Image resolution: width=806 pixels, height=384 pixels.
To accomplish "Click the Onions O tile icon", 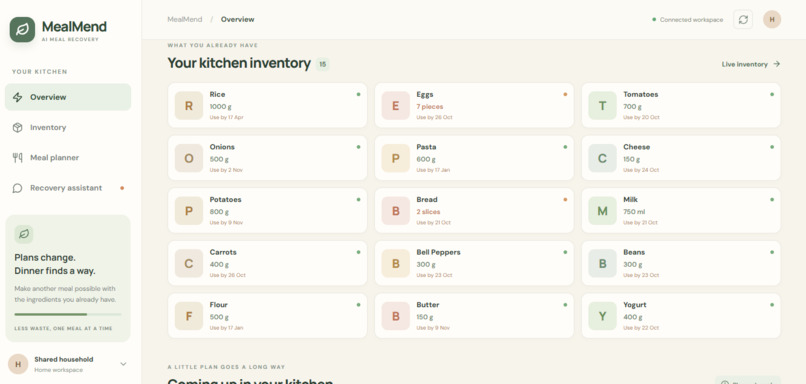I will click(x=189, y=158).
